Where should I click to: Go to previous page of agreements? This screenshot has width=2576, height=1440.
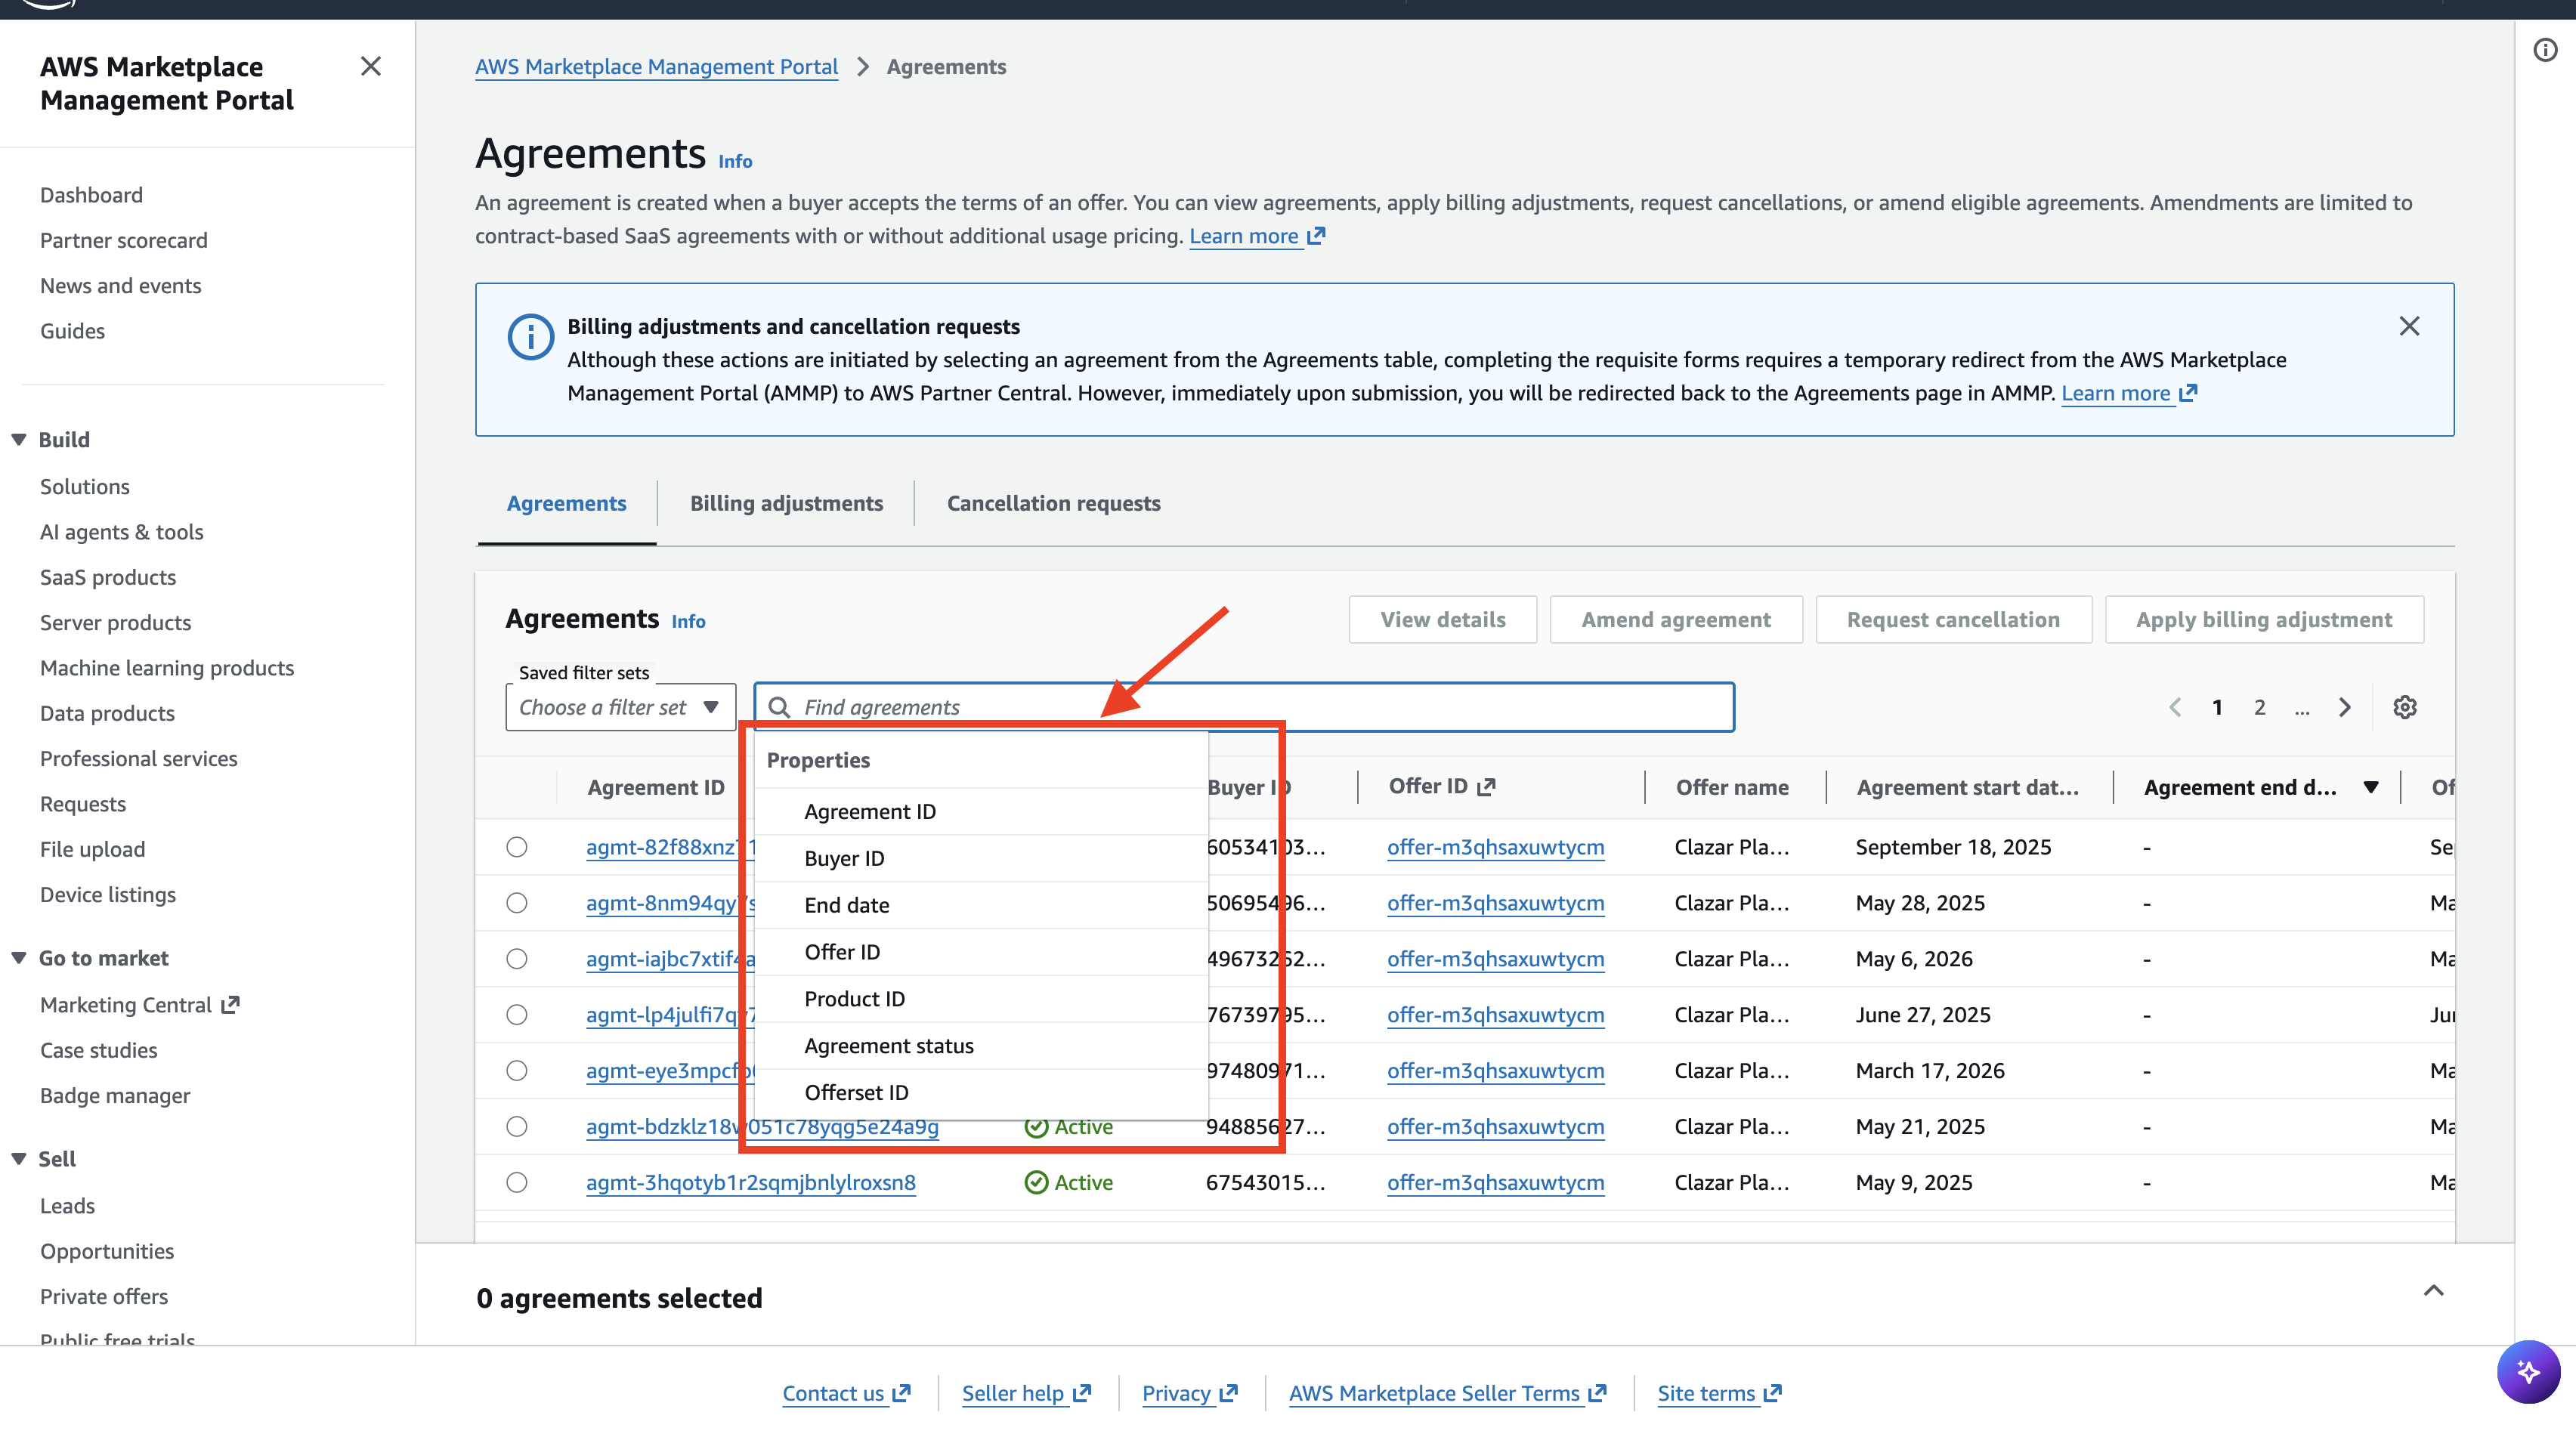coord(2175,707)
